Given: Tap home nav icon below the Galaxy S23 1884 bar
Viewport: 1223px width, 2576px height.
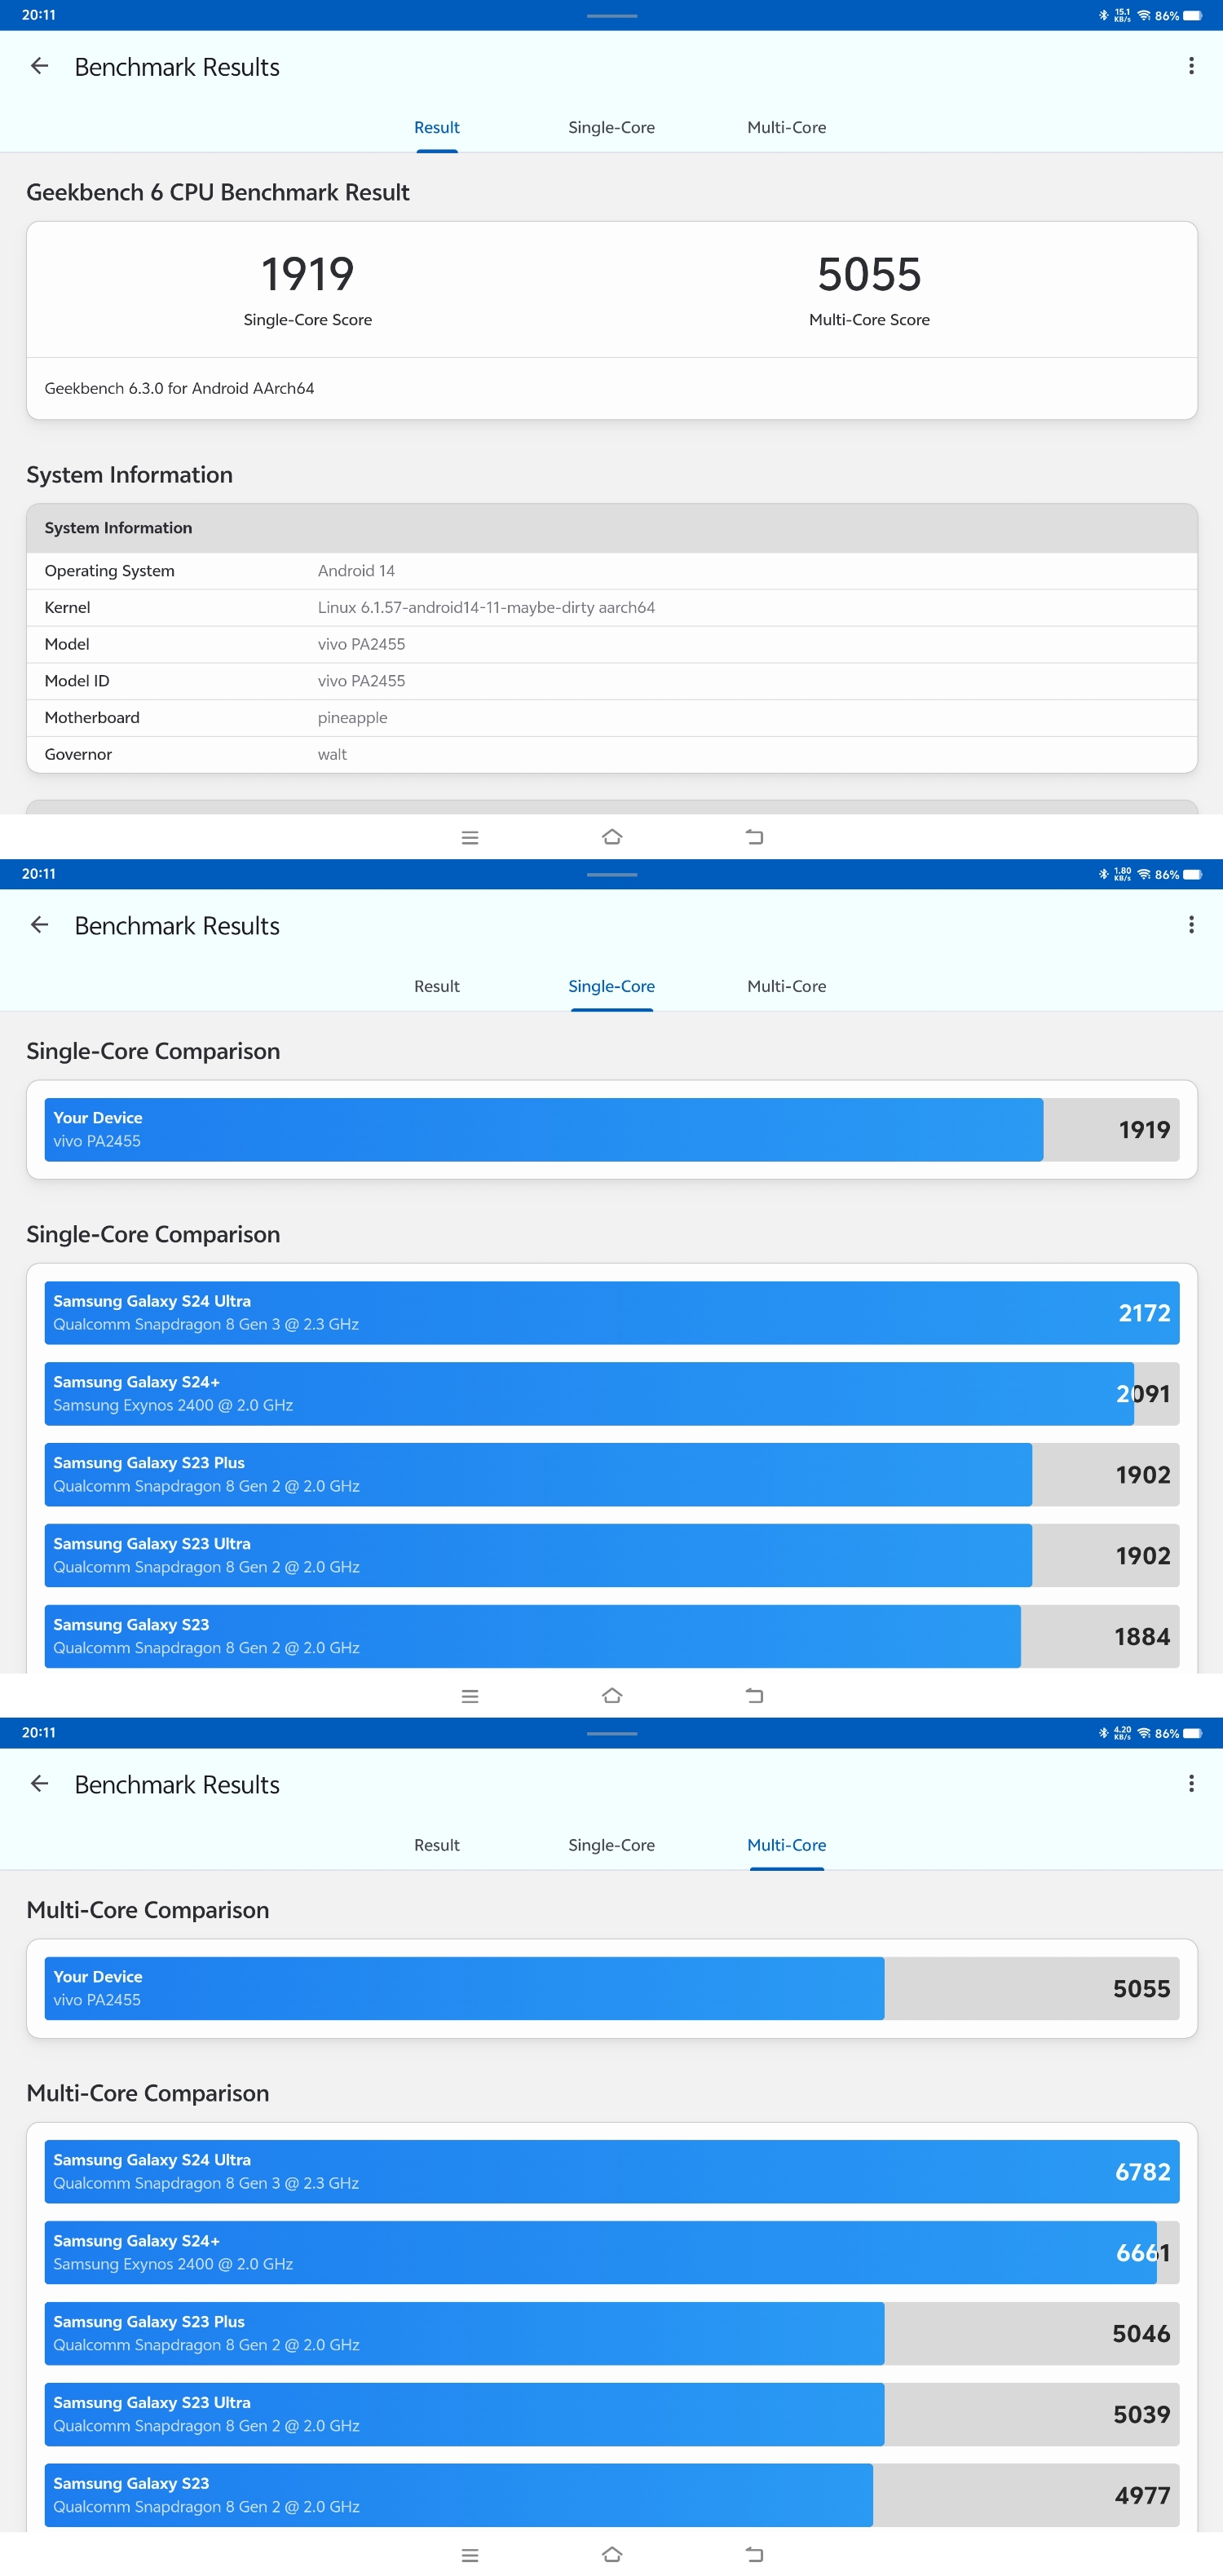Looking at the screenshot, I should click(x=612, y=1696).
